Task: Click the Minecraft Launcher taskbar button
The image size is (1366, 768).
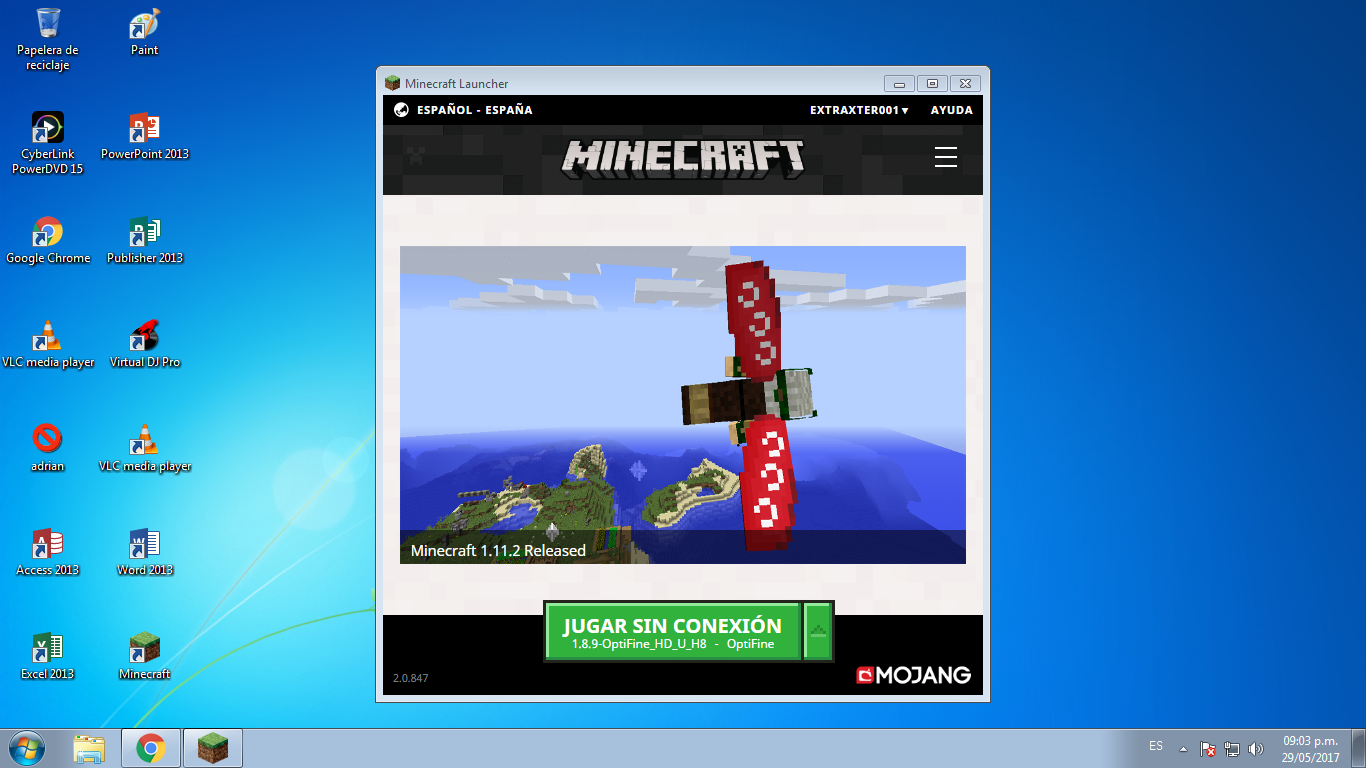Action: pyautogui.click(x=213, y=748)
